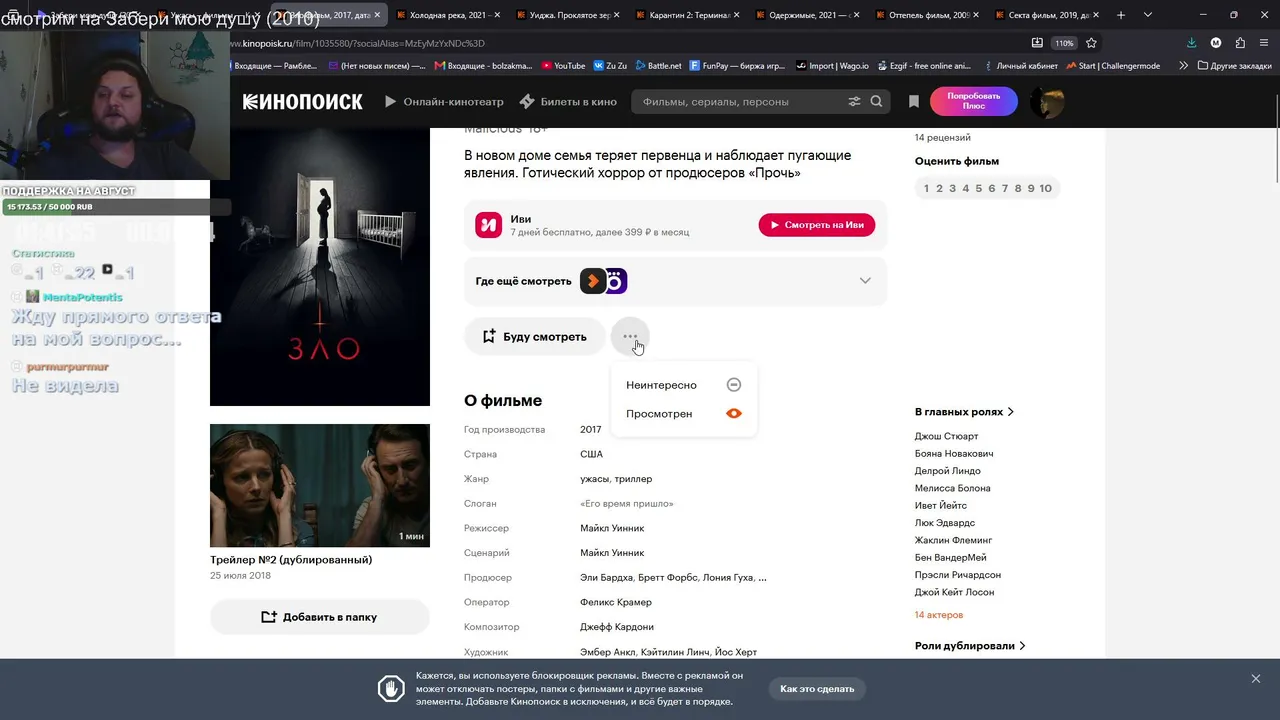This screenshot has height=720, width=1280.
Task: Open the Другие закладки folder
Action: 1233,66
